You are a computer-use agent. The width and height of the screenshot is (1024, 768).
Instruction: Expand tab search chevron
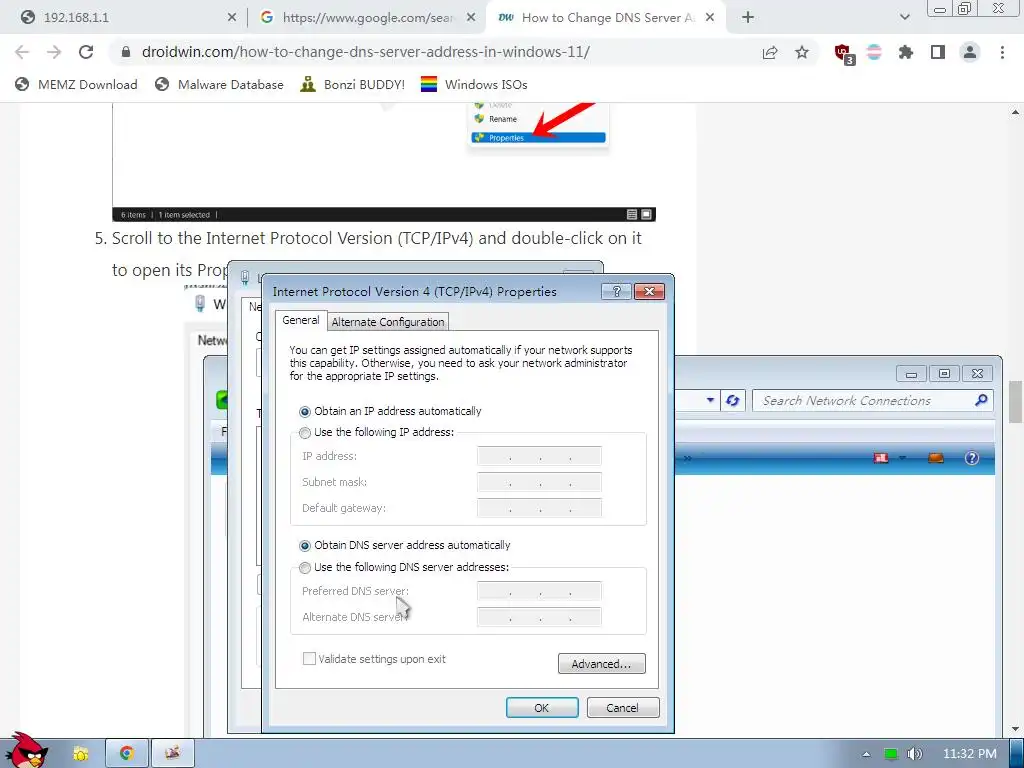point(904,18)
